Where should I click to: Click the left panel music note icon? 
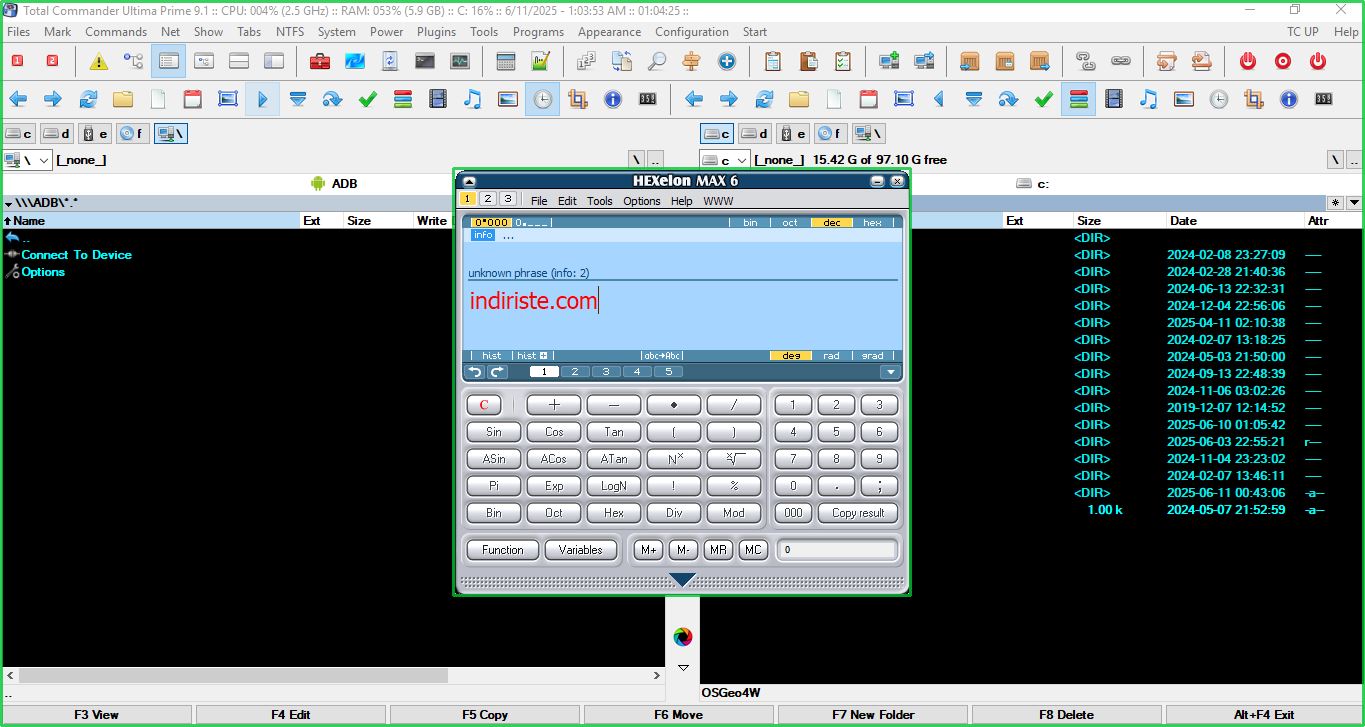pos(473,99)
